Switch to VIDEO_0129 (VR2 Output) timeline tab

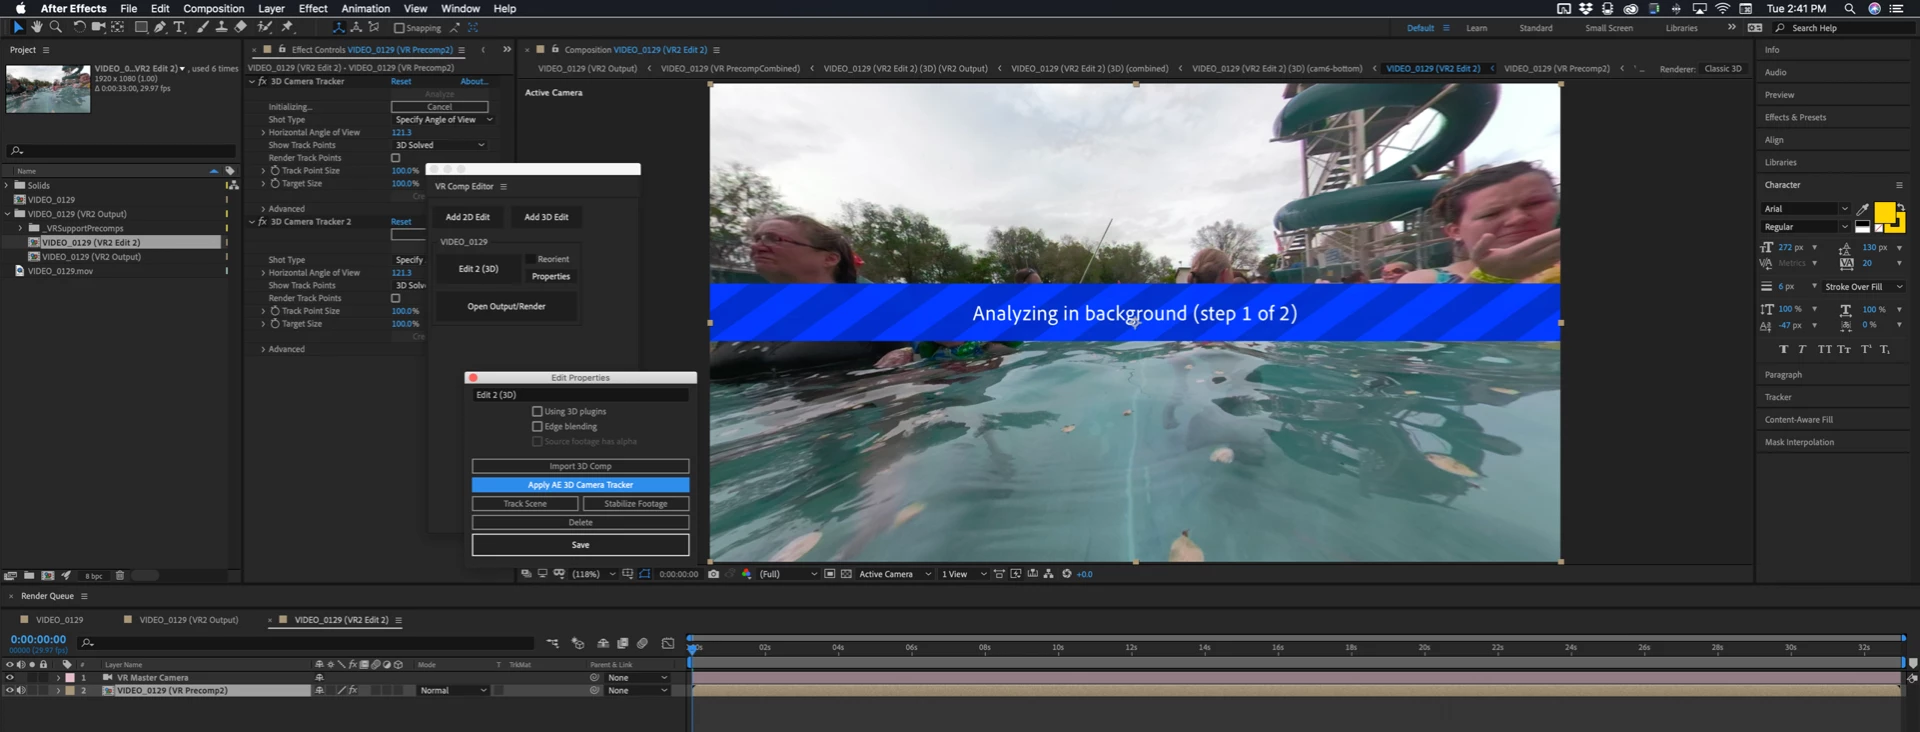pos(189,620)
